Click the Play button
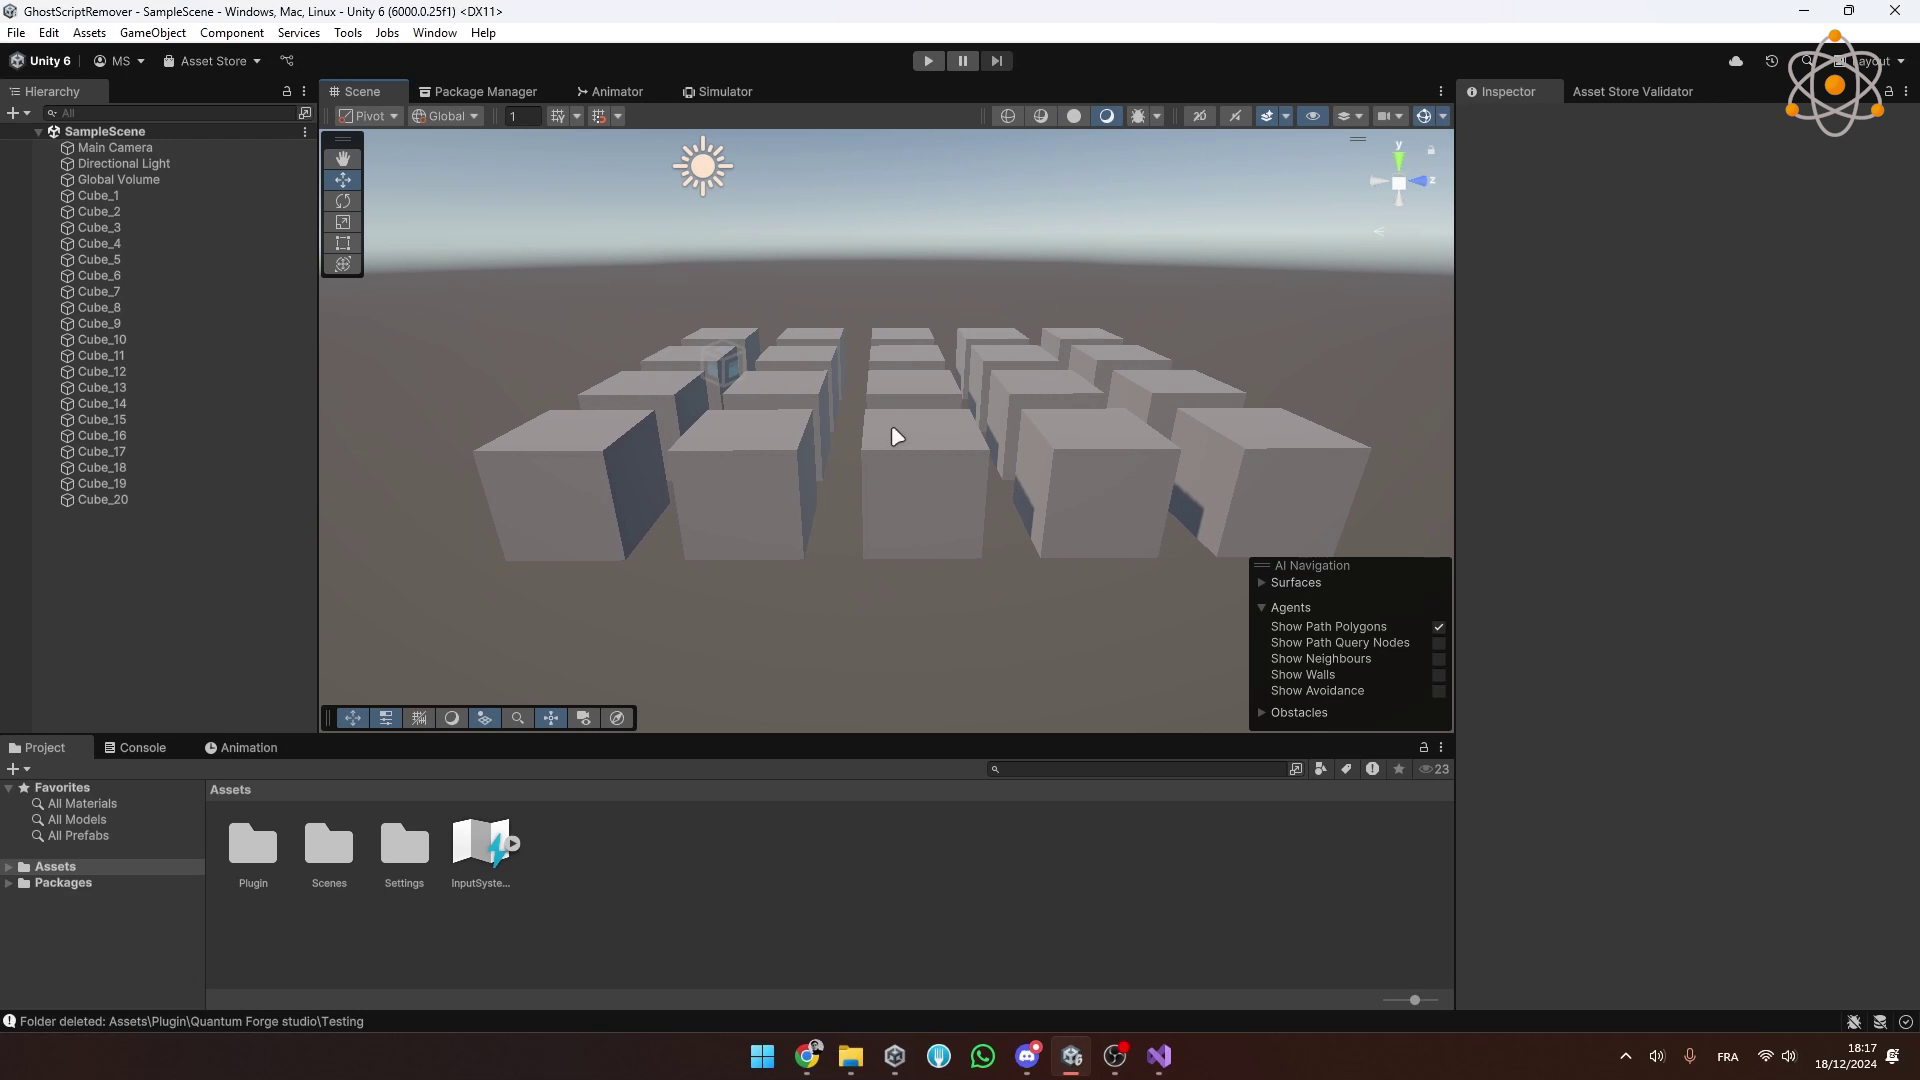Image resolution: width=1920 pixels, height=1080 pixels. (x=929, y=61)
